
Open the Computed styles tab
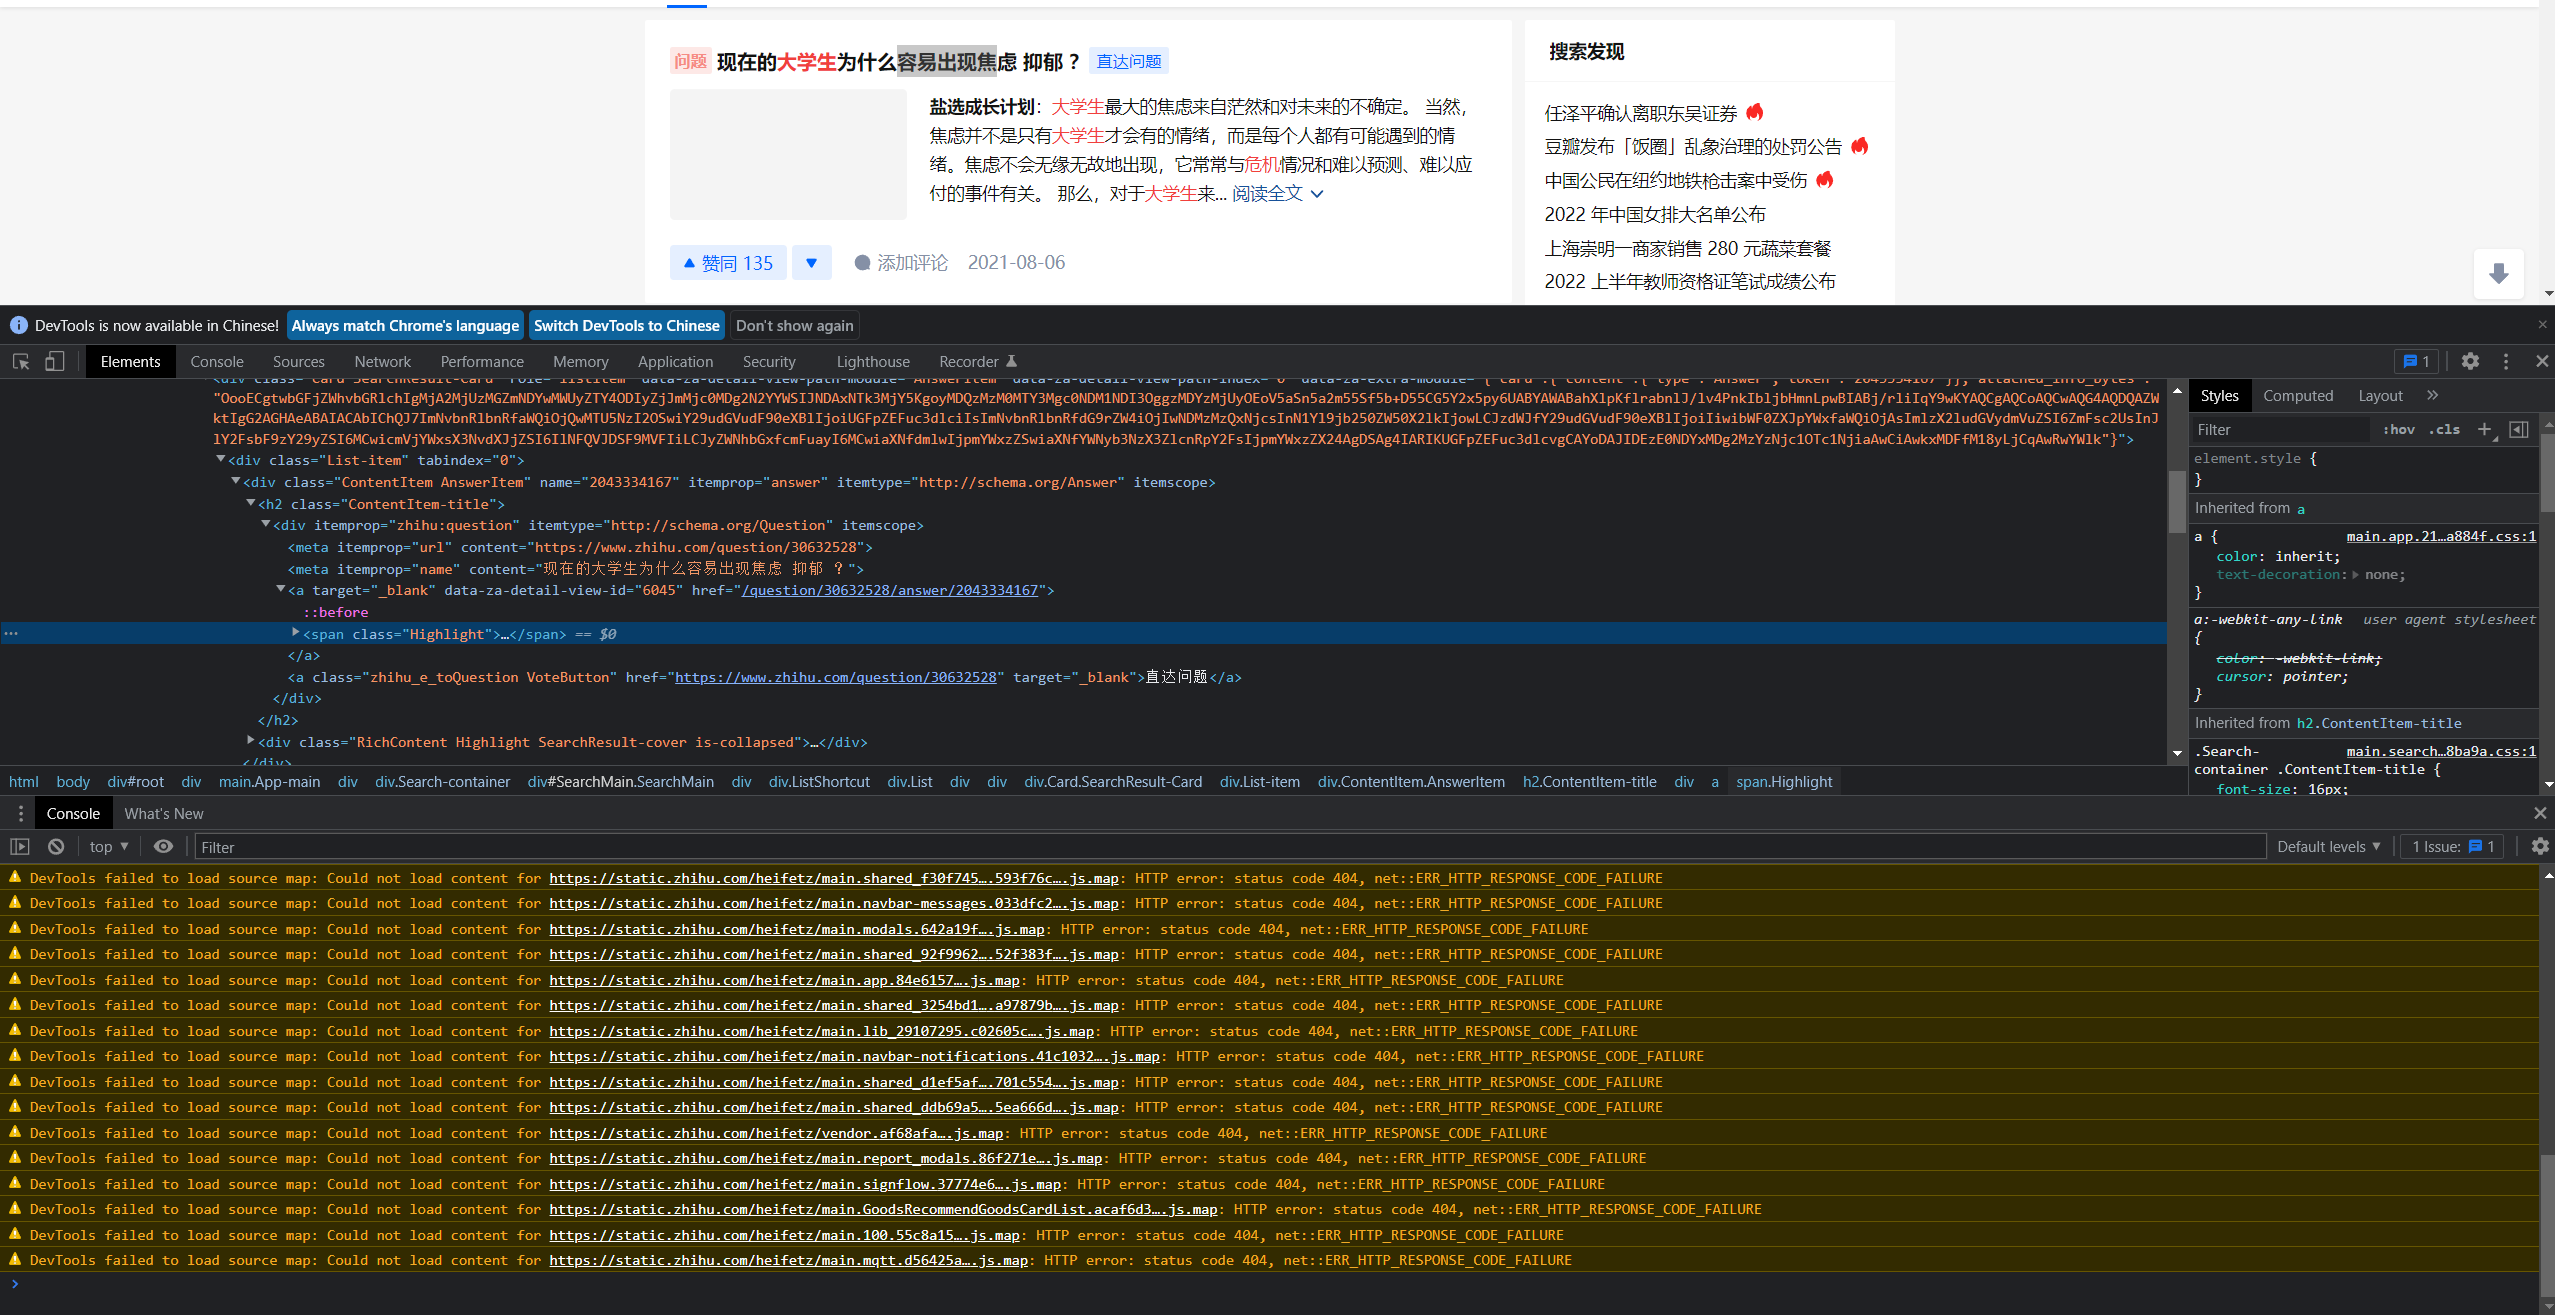coord(2297,395)
